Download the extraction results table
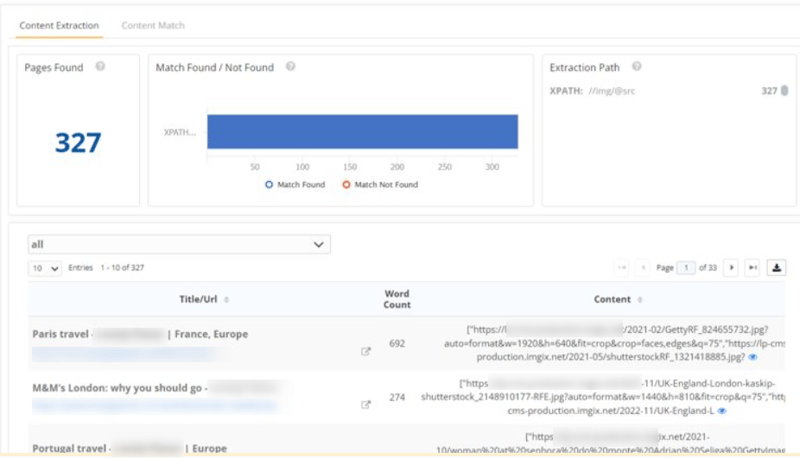 [x=776, y=267]
